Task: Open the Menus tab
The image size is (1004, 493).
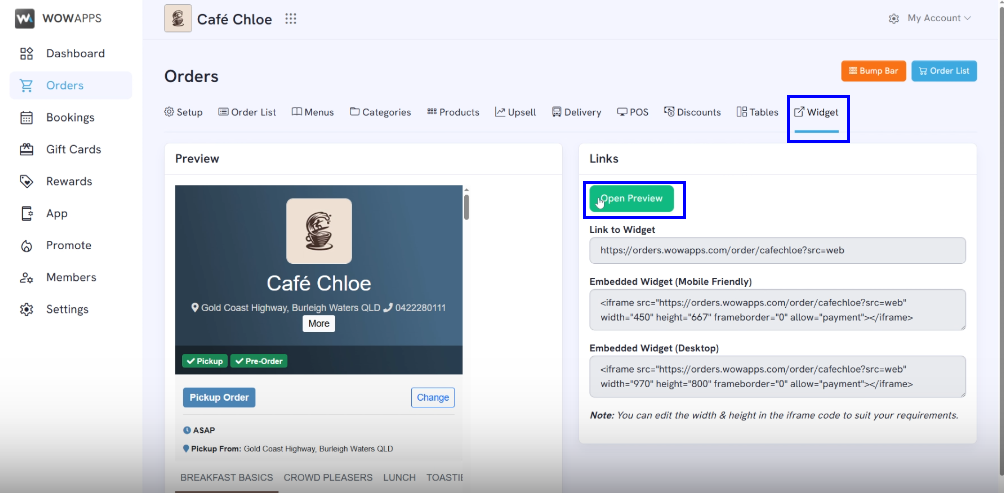Action: (x=312, y=112)
